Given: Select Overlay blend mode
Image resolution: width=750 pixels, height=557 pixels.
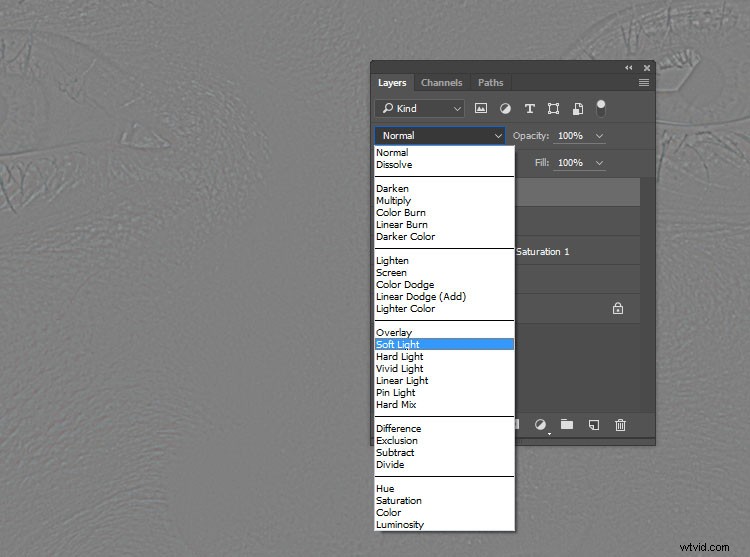Looking at the screenshot, I should (444, 332).
